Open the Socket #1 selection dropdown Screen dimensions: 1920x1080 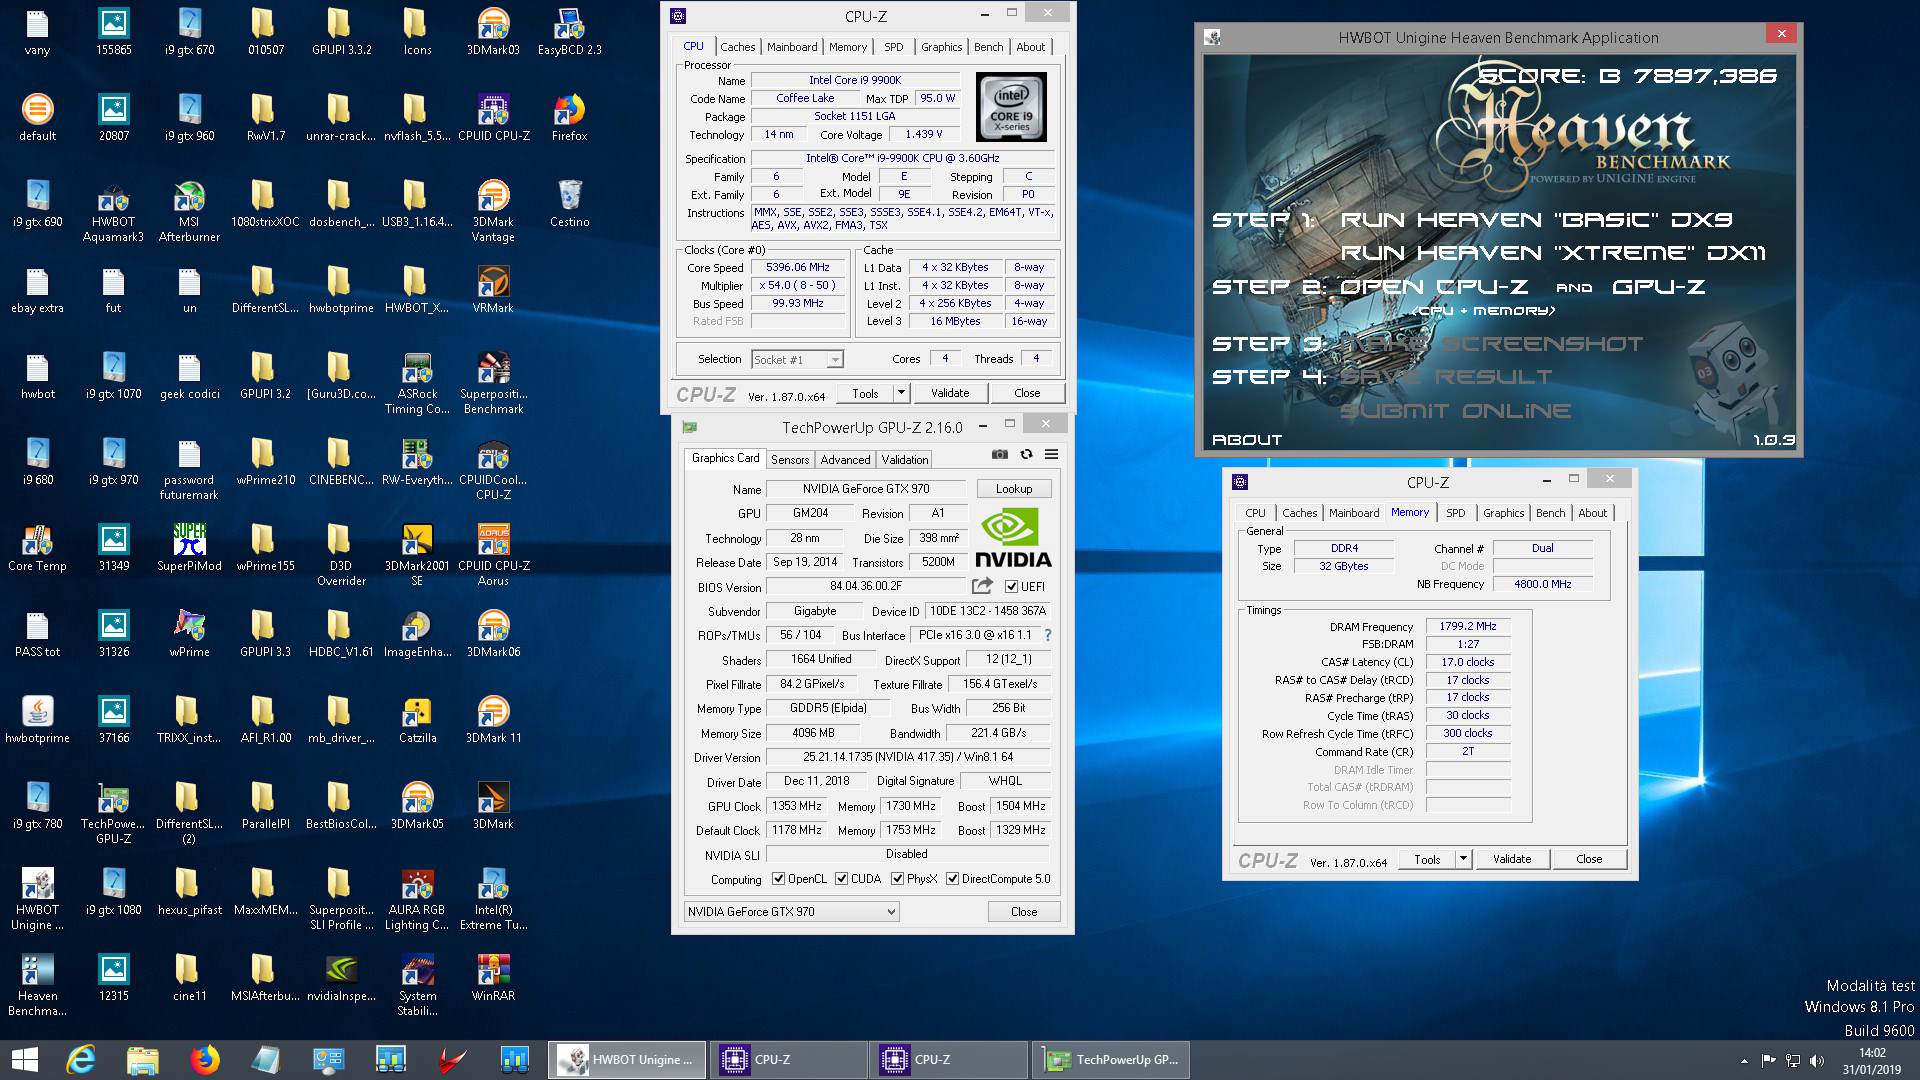point(797,359)
